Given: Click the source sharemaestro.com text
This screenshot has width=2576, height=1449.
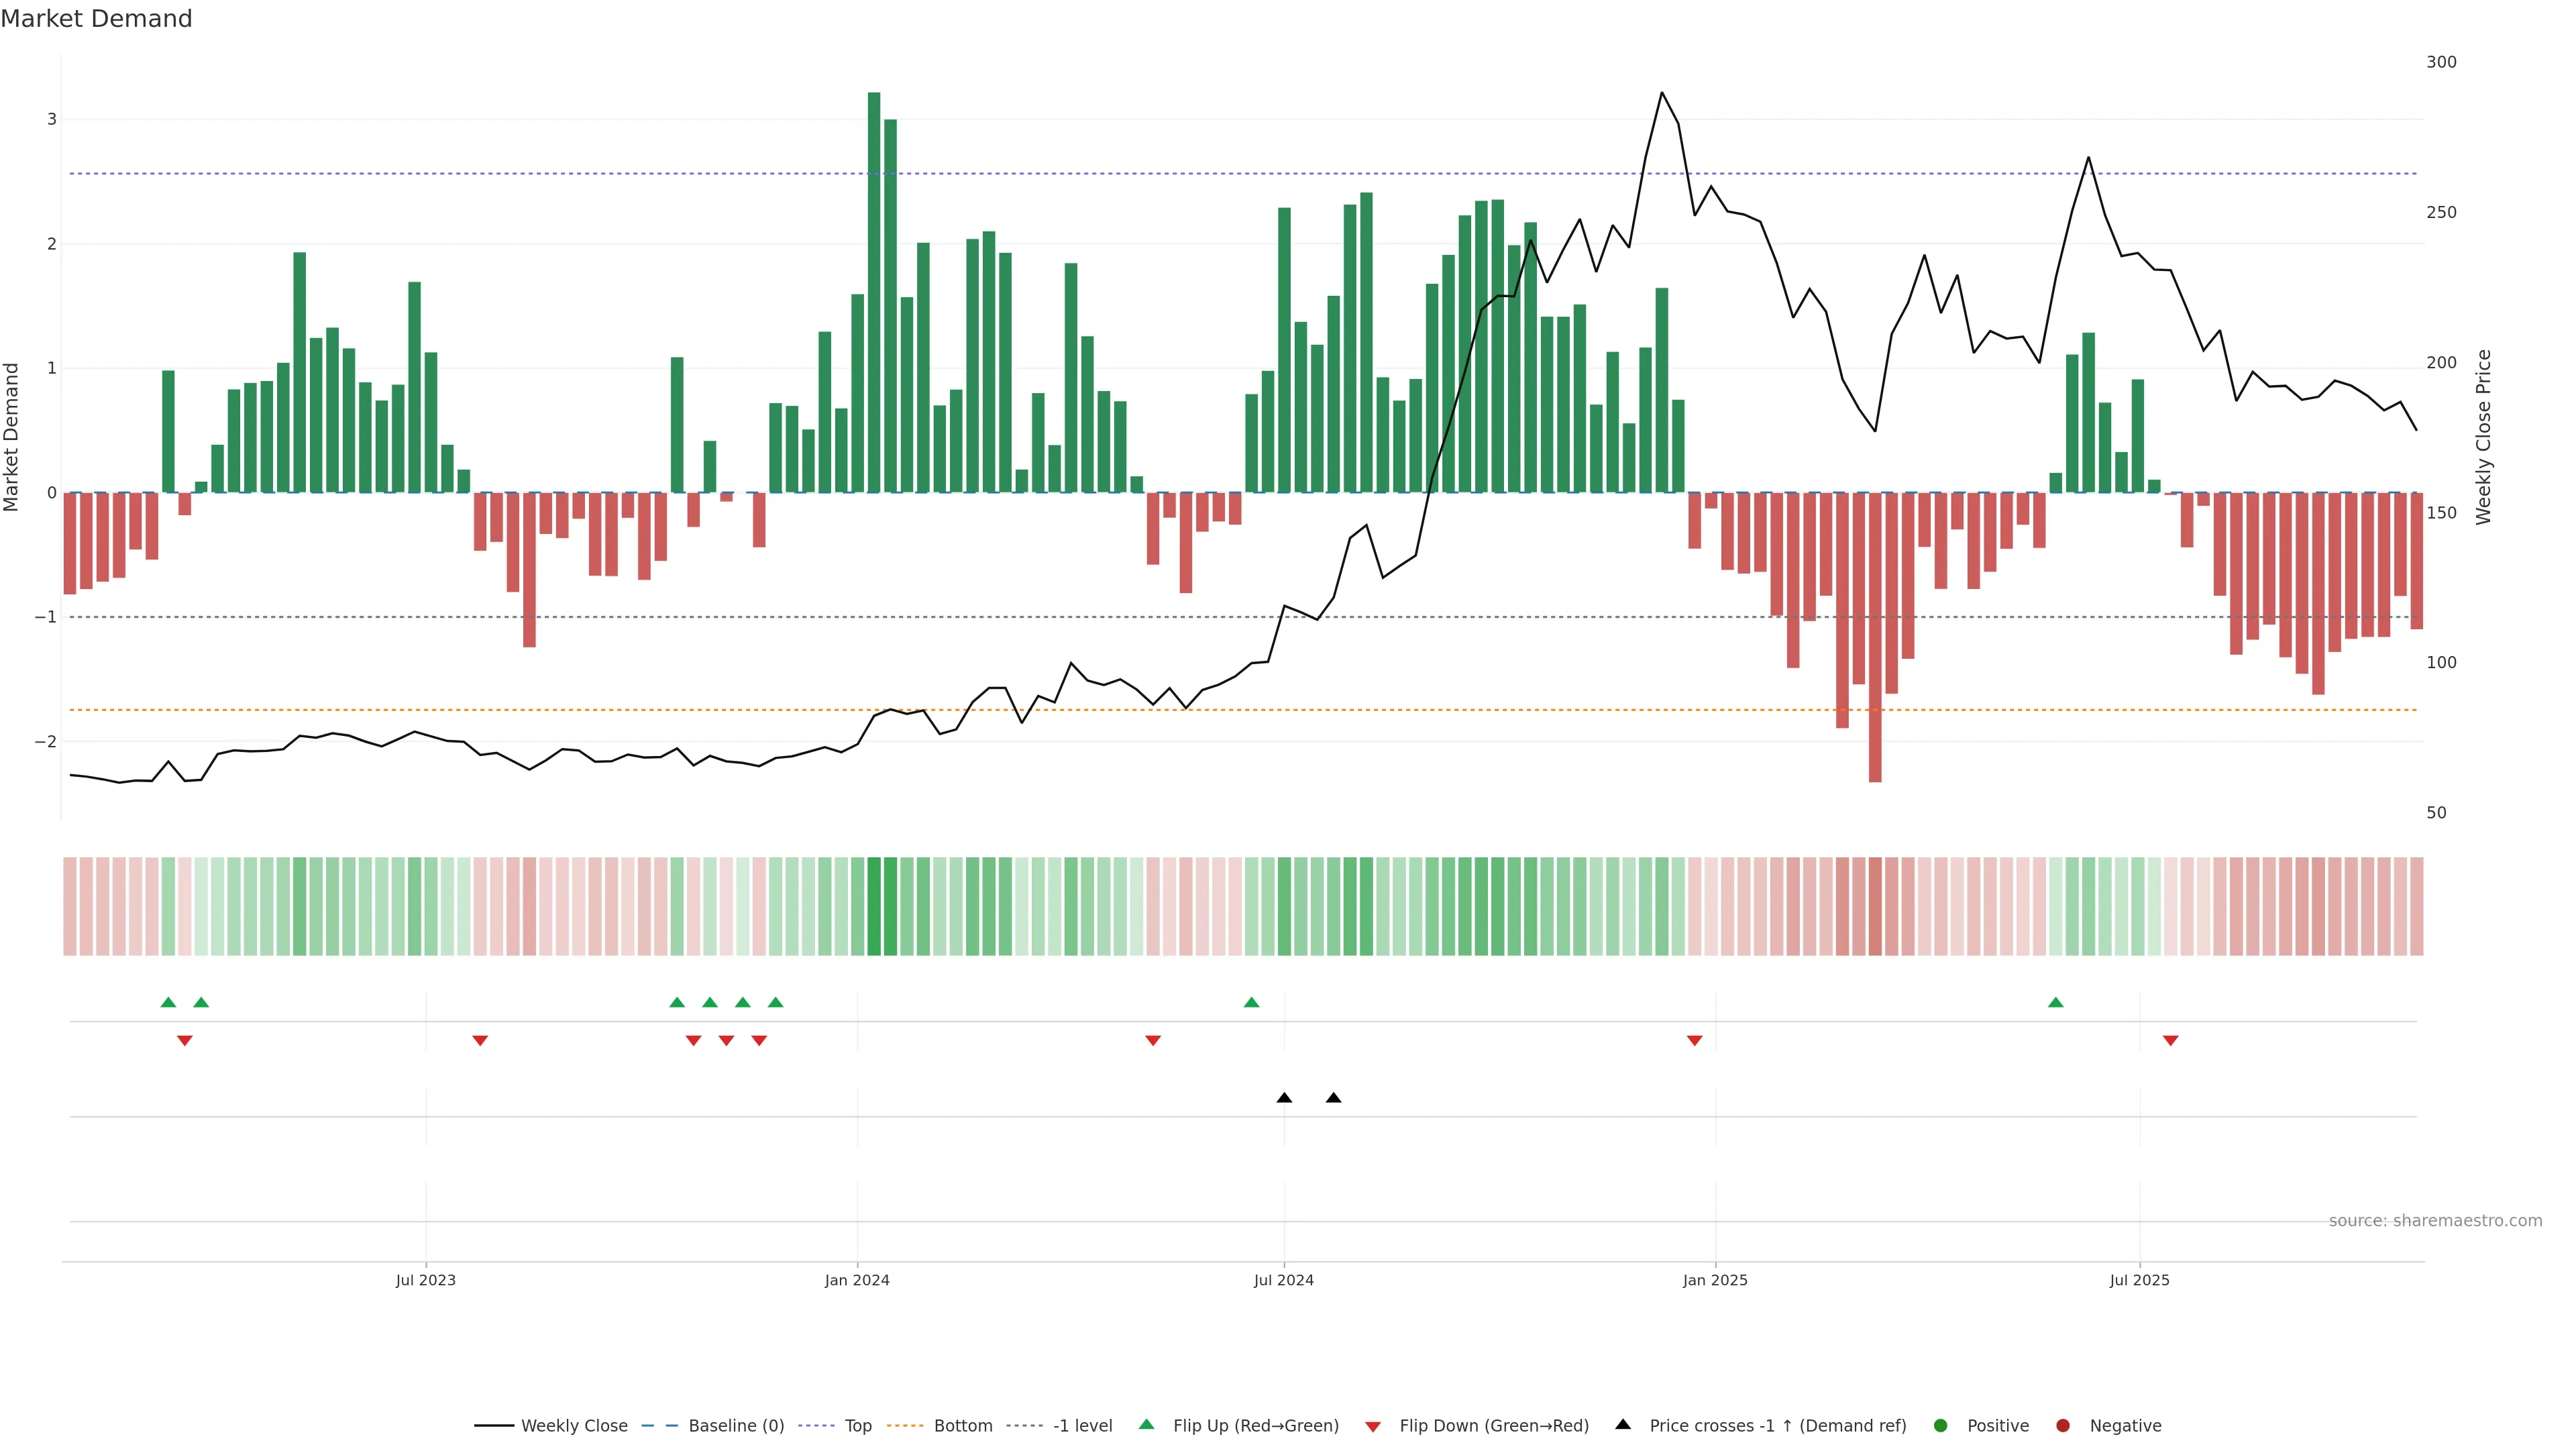Looking at the screenshot, I should pos(2435,1221).
